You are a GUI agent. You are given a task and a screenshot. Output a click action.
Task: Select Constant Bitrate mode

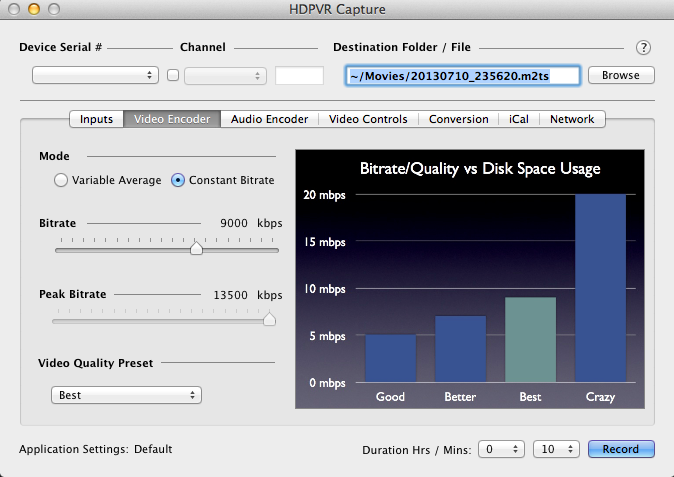pos(178,180)
